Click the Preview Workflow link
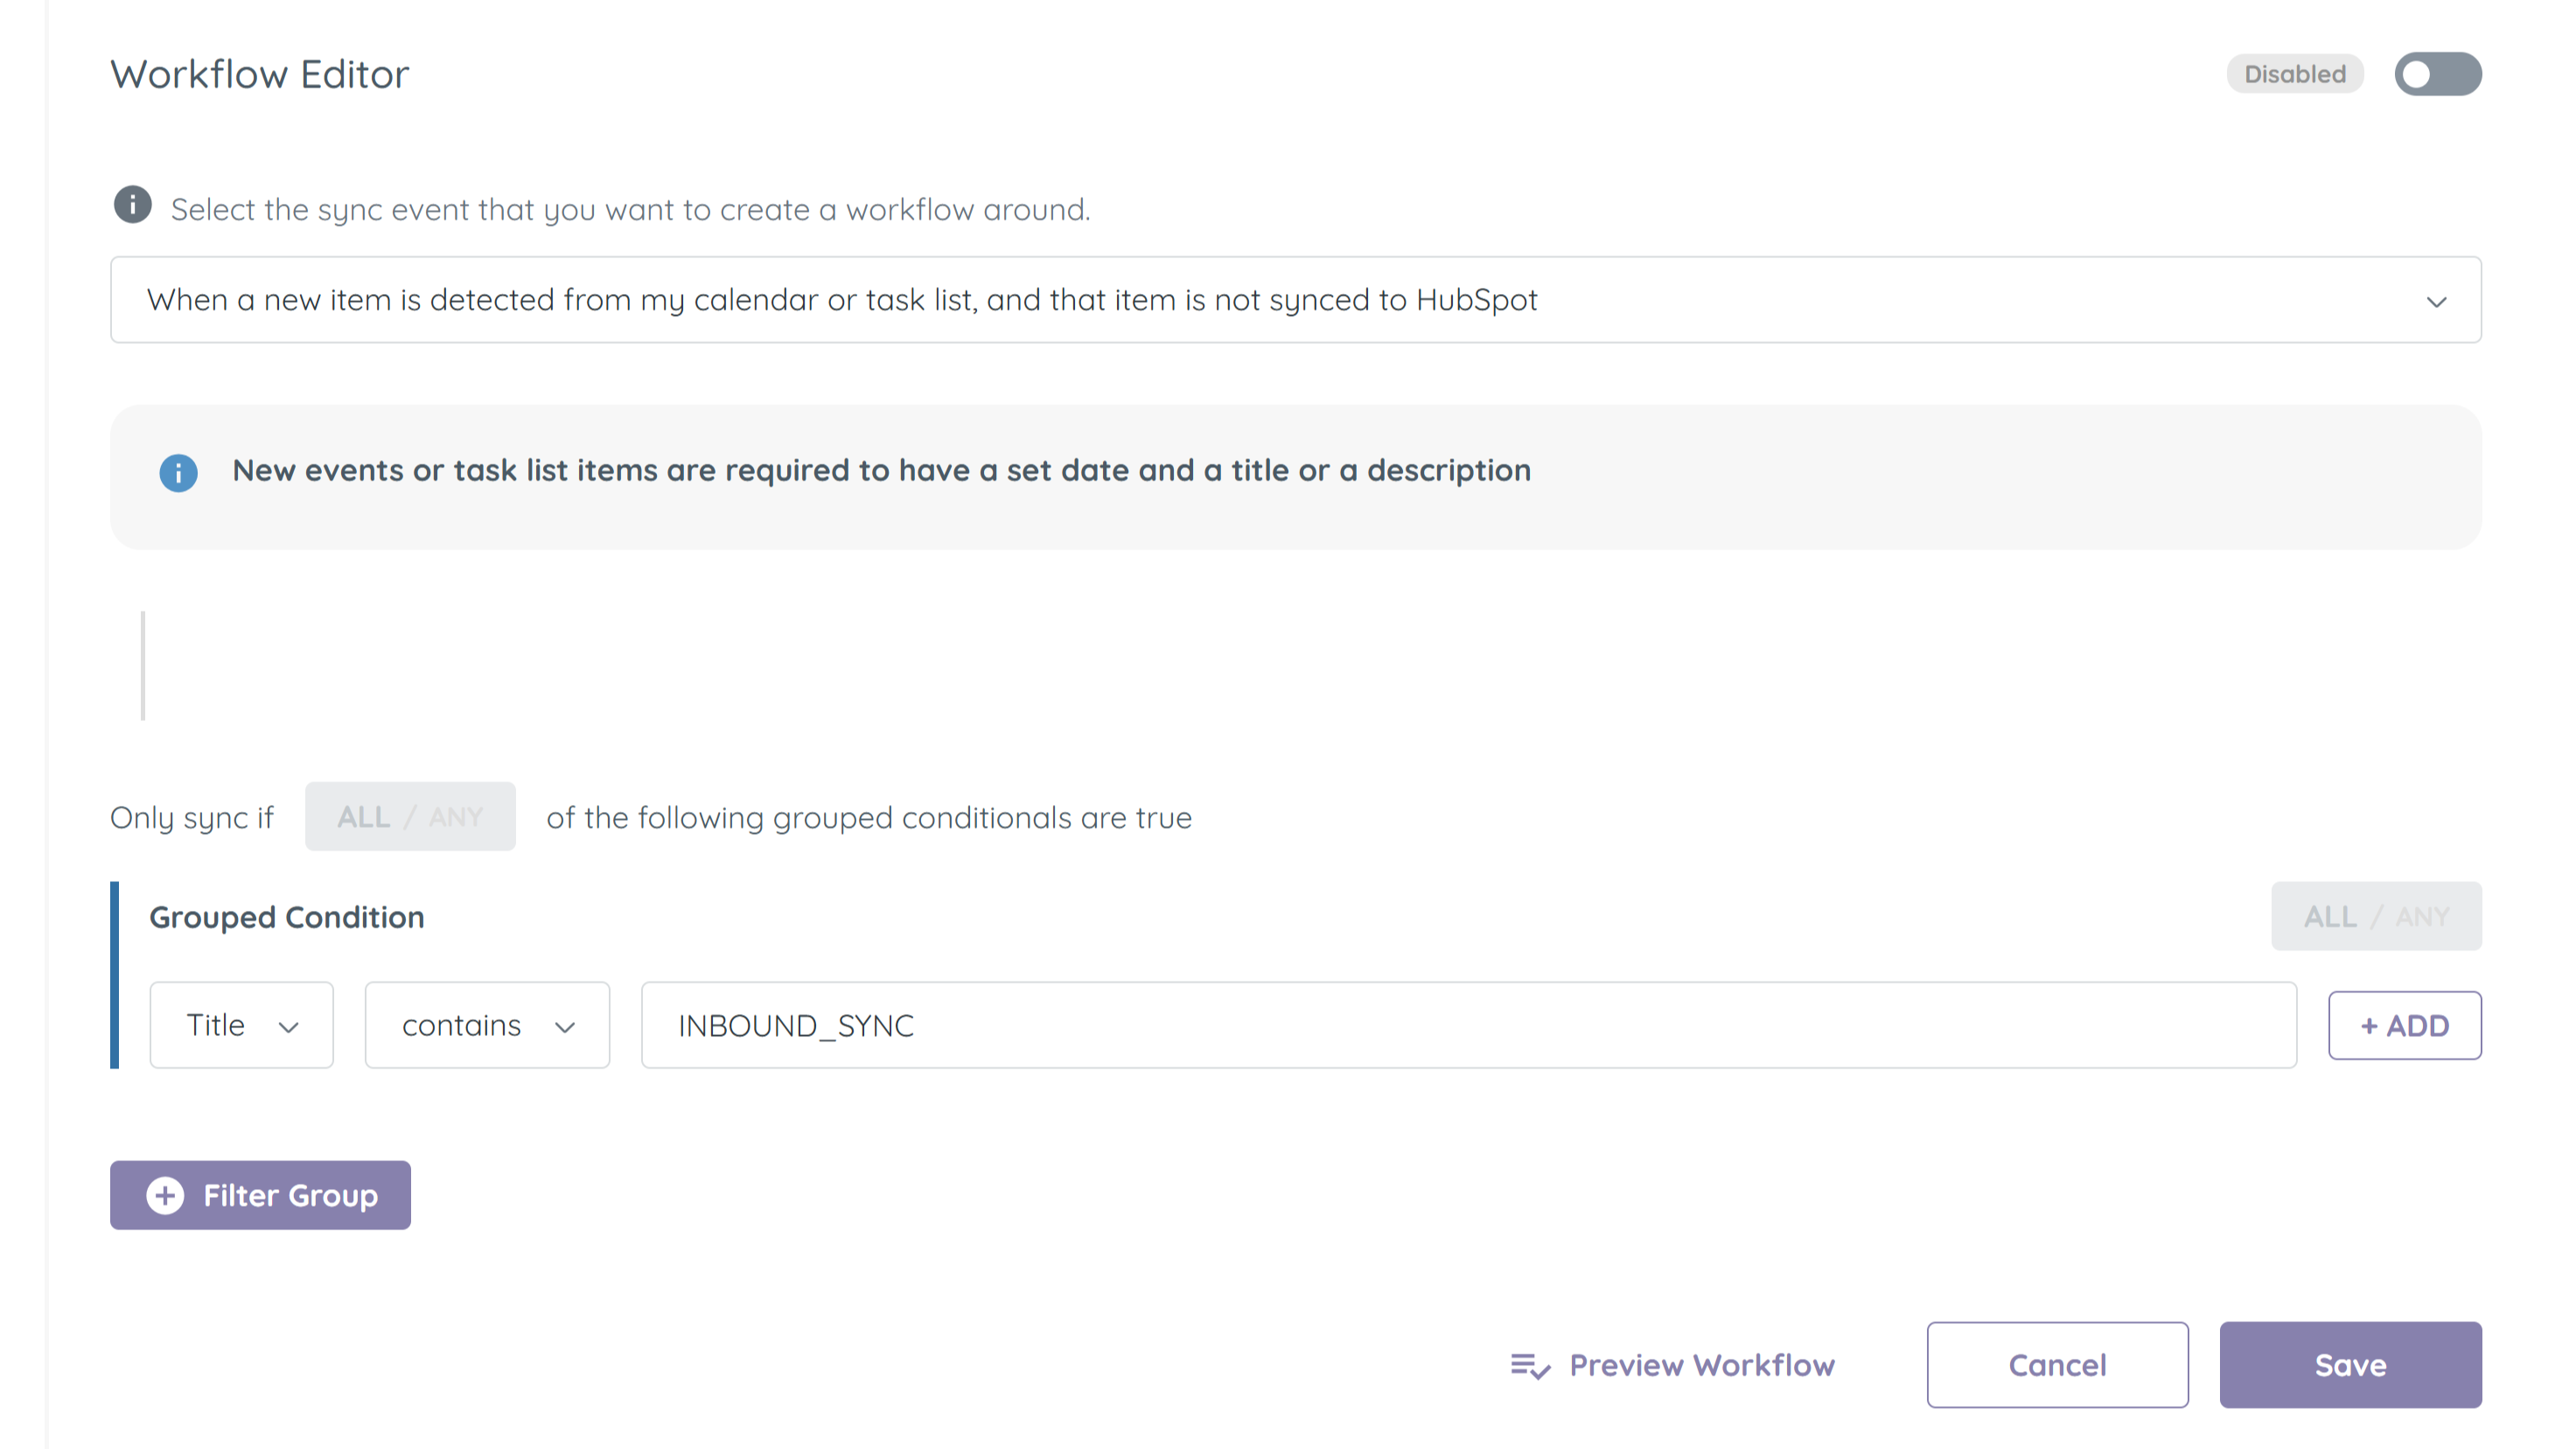The image size is (2576, 1449). 1701,1365
